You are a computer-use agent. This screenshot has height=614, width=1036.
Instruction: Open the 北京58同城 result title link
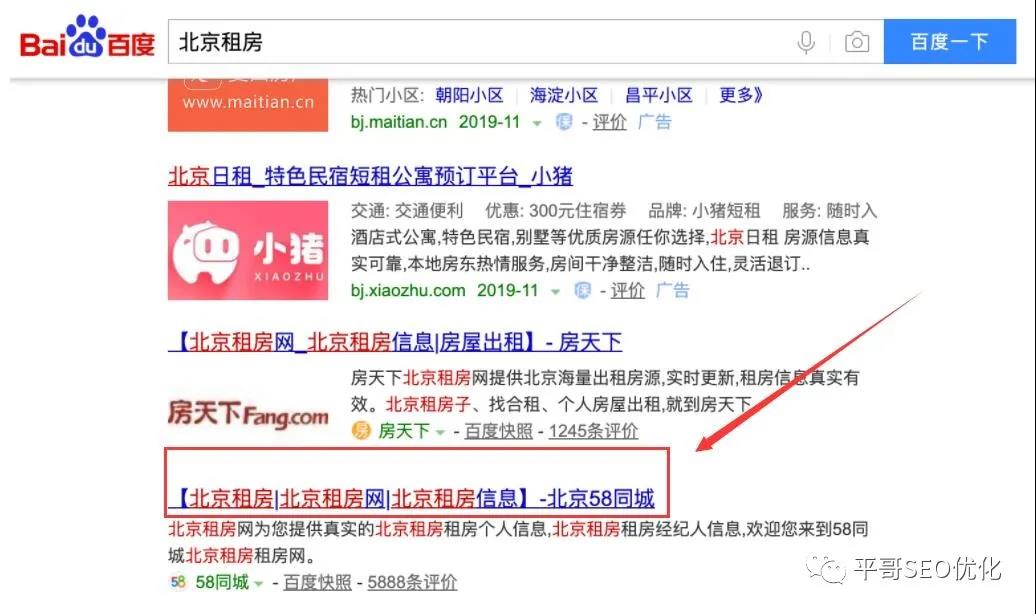click(412, 498)
